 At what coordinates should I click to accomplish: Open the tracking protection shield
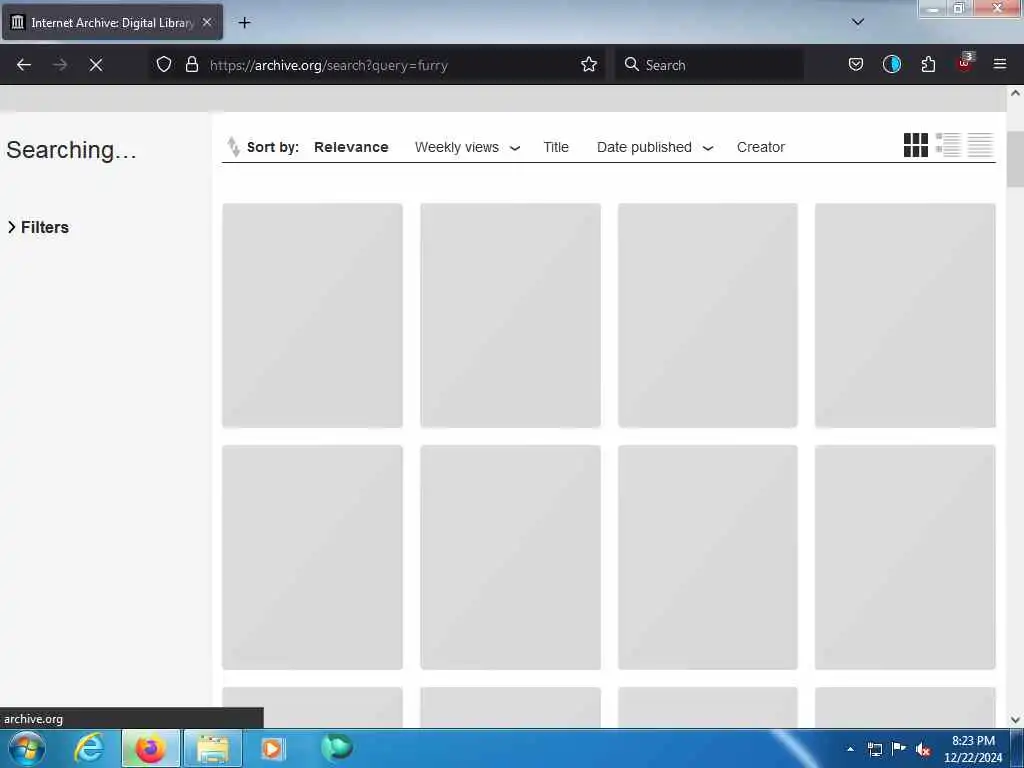pyautogui.click(x=164, y=65)
